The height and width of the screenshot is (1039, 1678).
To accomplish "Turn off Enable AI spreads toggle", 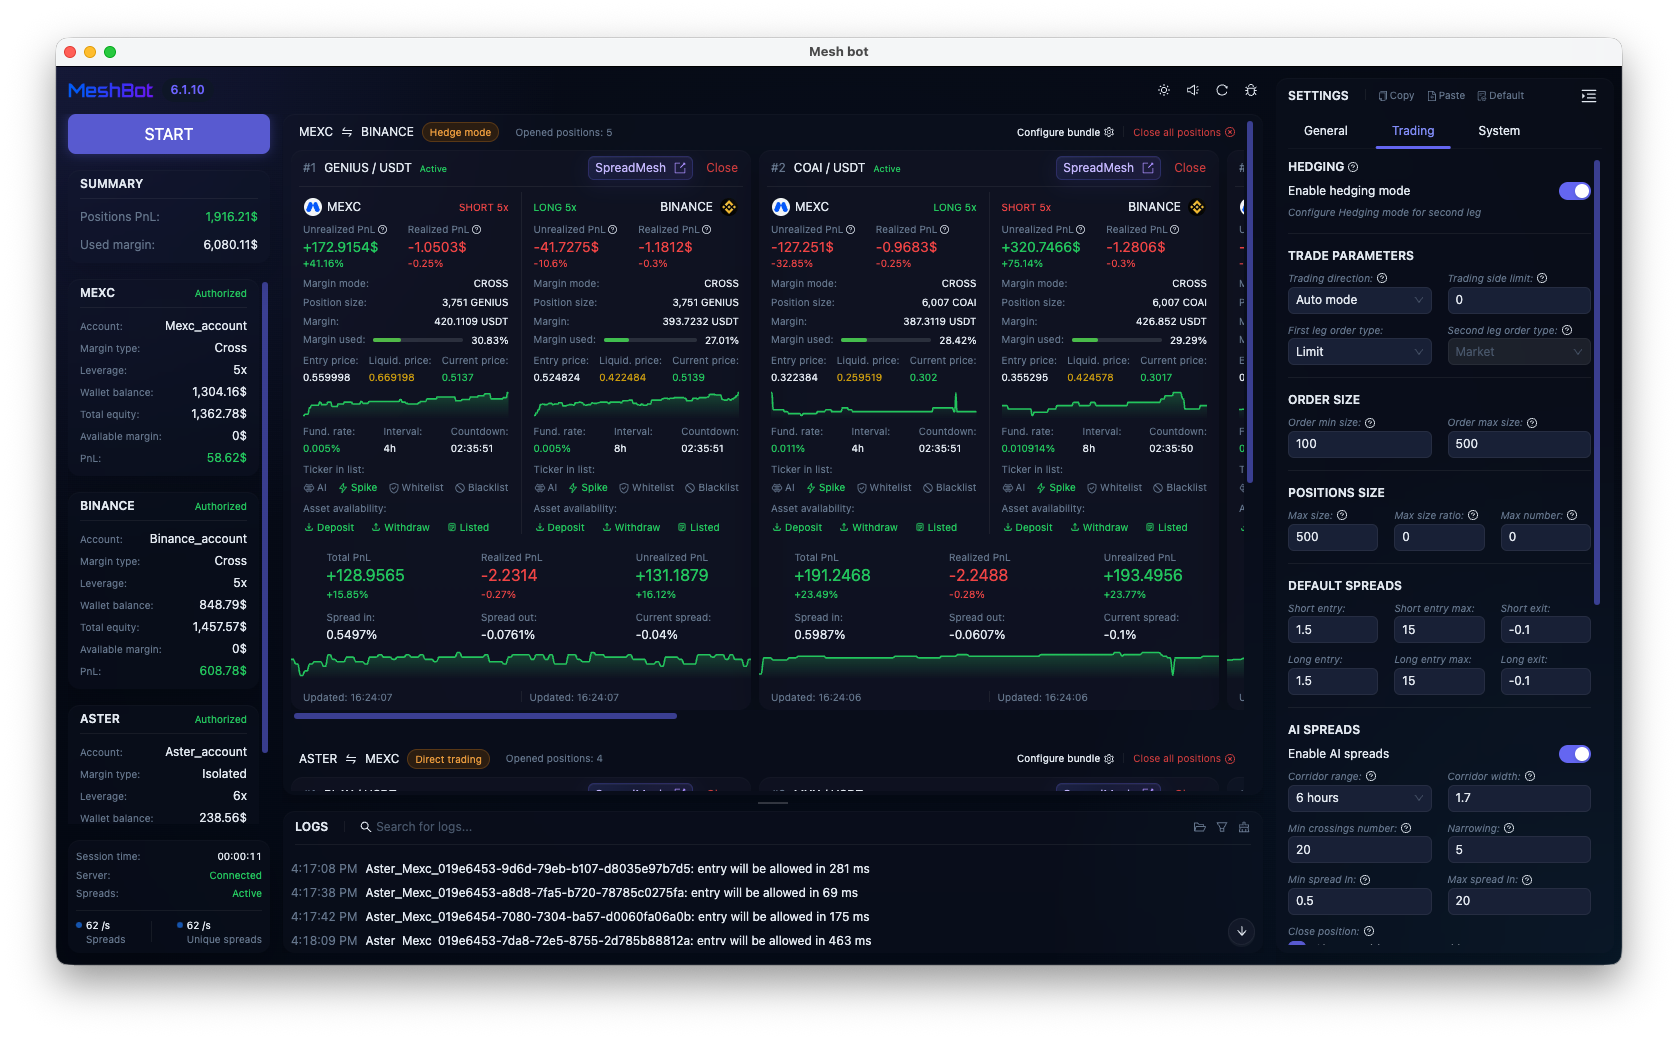I will point(1574,754).
